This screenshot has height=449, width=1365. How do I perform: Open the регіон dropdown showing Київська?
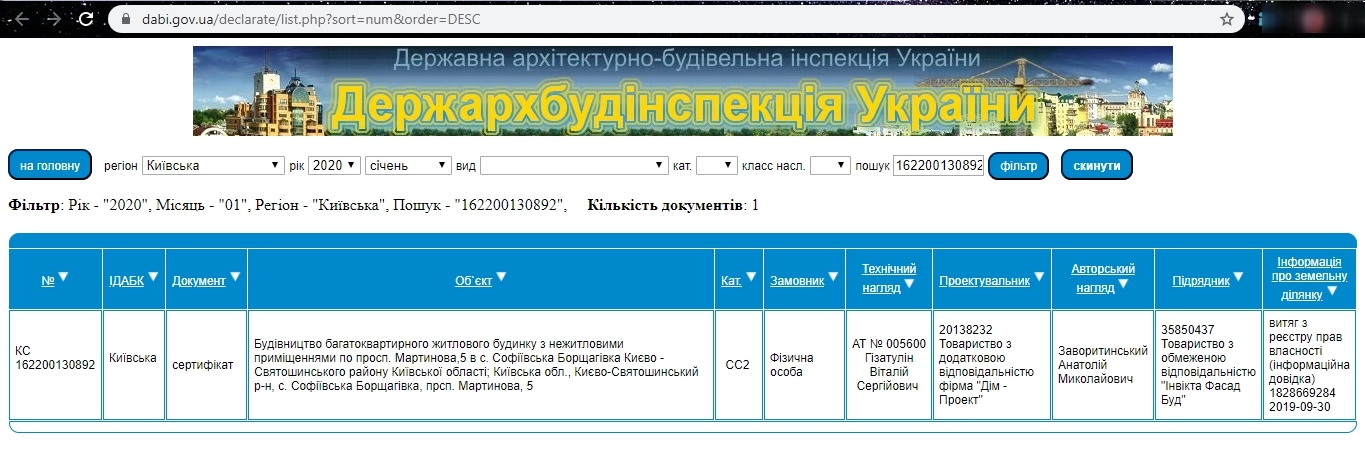pos(213,165)
